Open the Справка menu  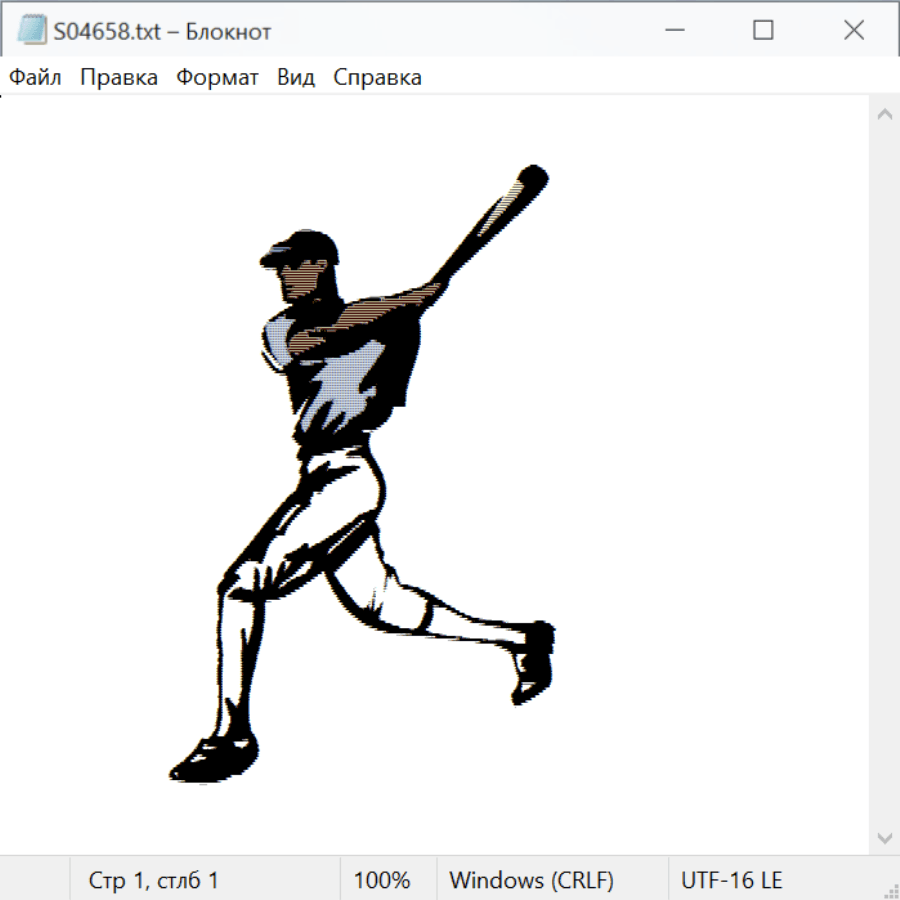click(x=377, y=78)
